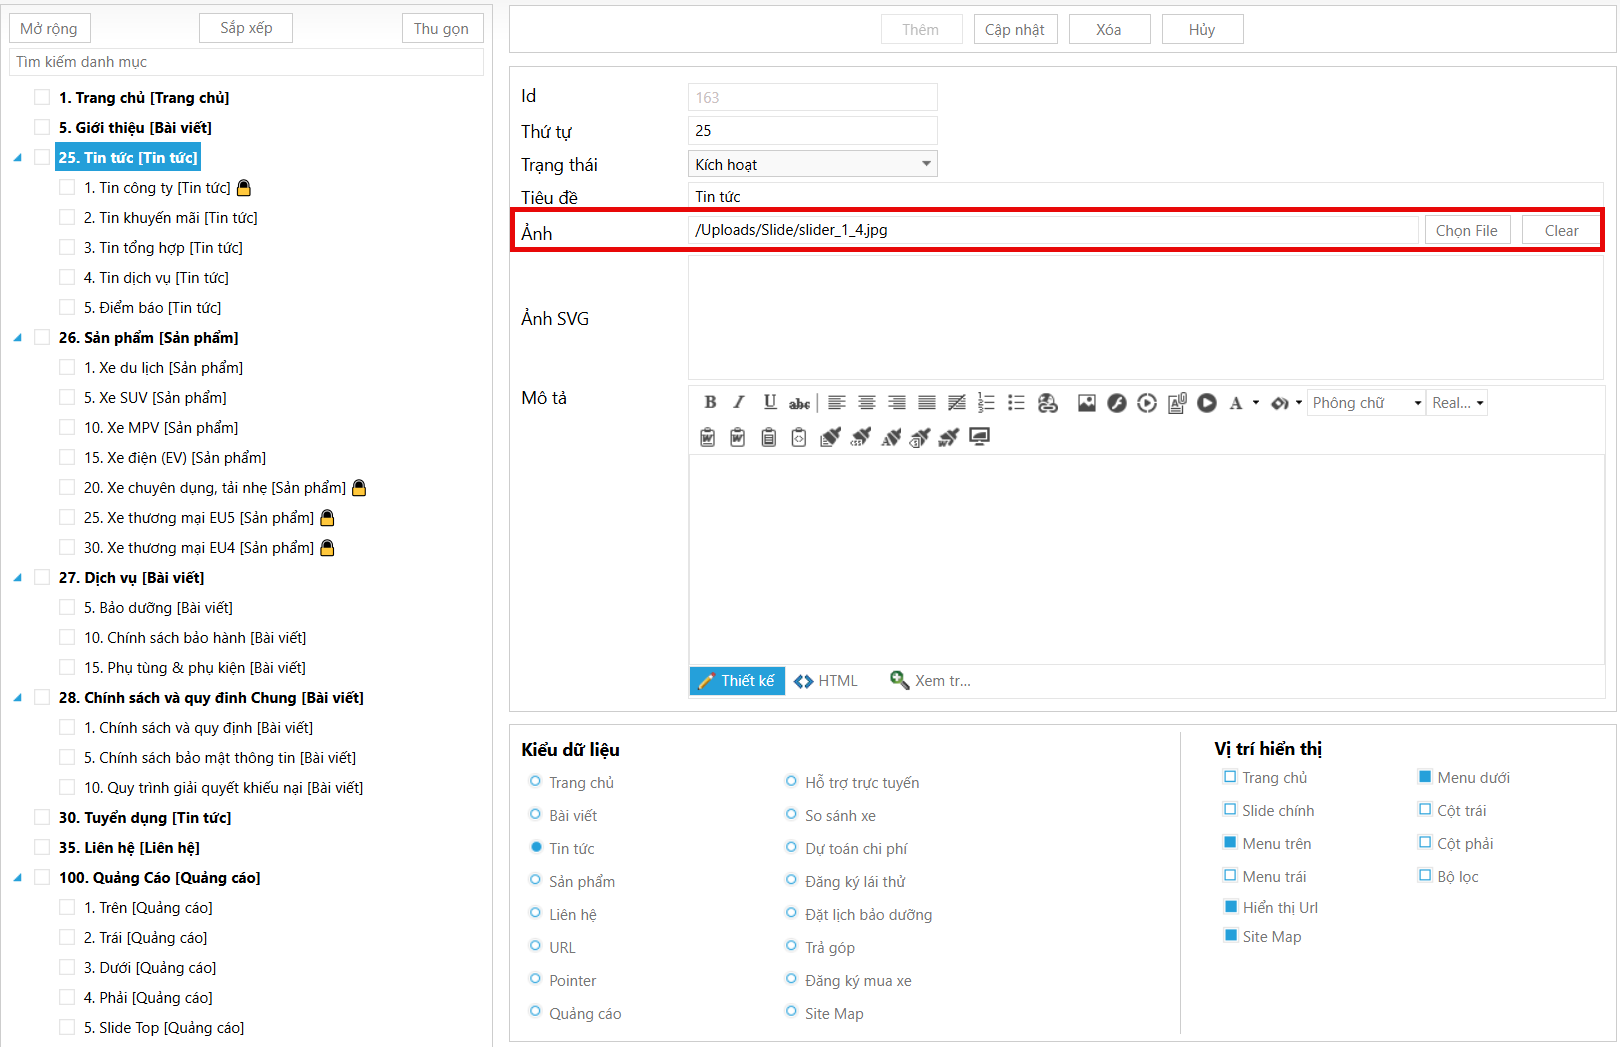Image resolution: width=1620 pixels, height=1047 pixels.
Task: Collapse the Sản phẩm tree node
Action: click(x=18, y=338)
